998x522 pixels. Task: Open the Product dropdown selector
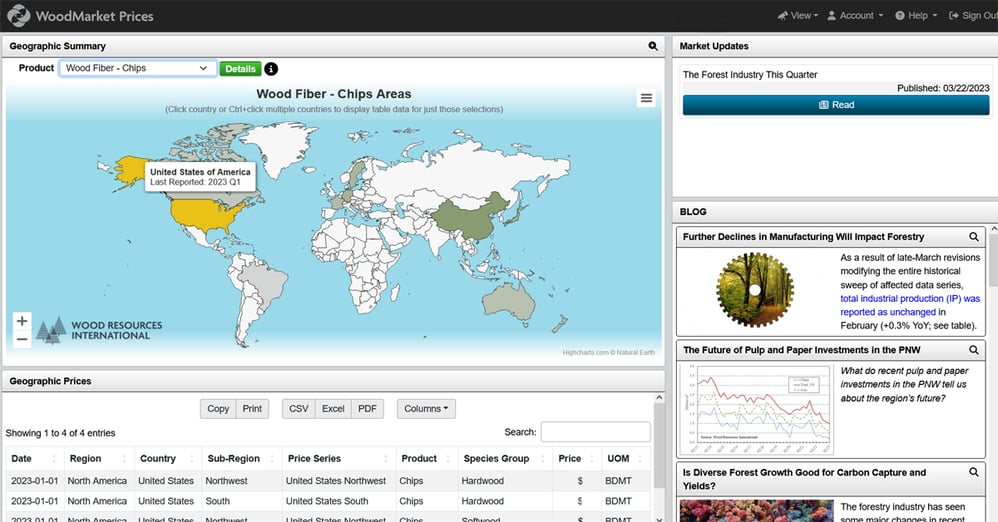[x=137, y=68]
